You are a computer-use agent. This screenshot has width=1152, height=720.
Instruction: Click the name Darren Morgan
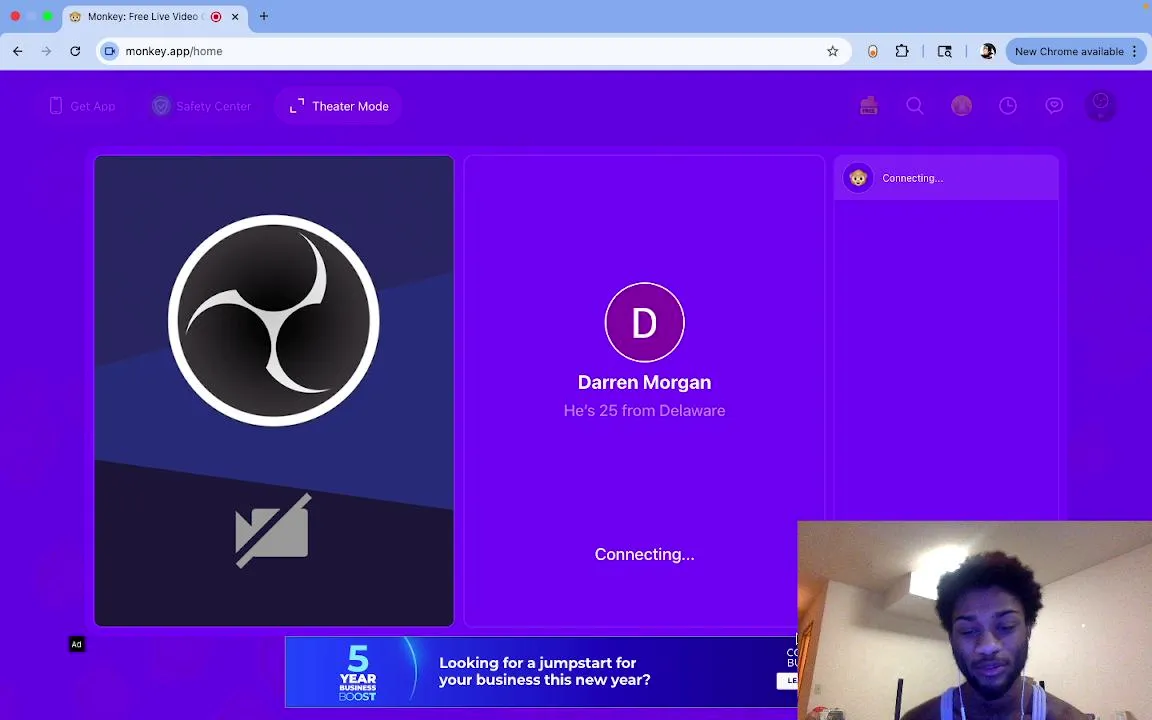(644, 382)
